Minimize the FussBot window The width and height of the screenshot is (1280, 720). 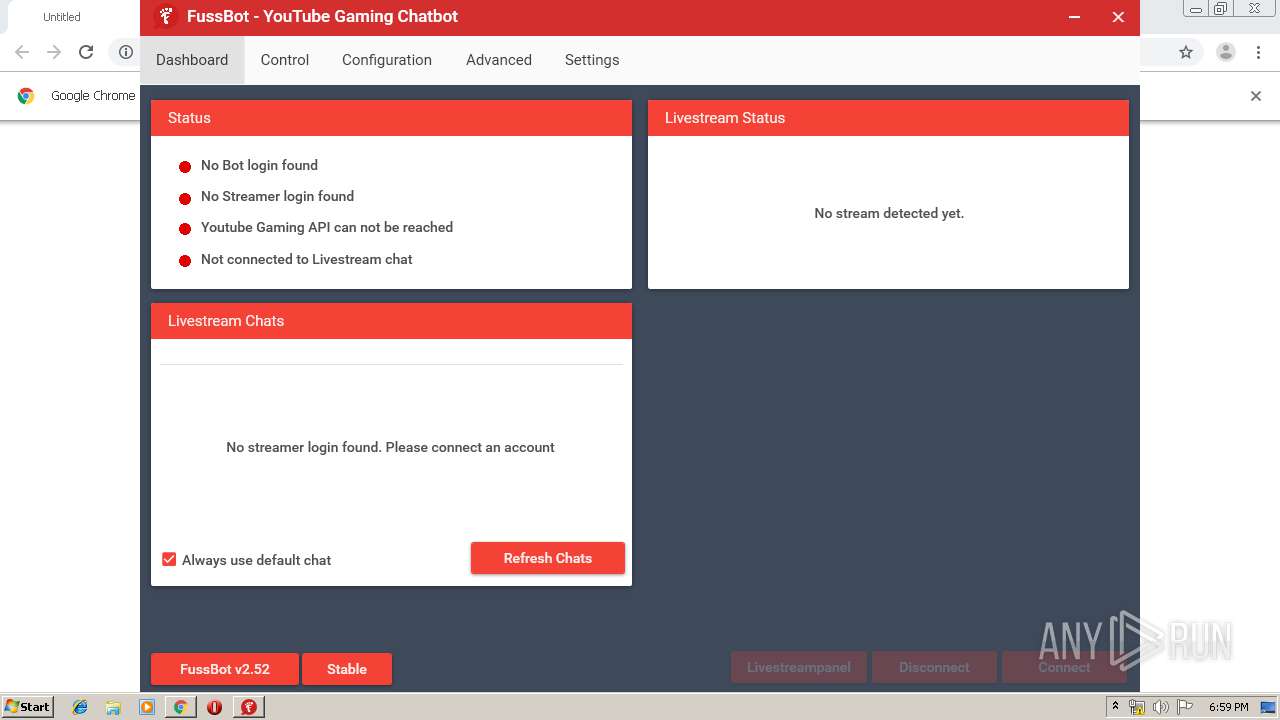1074,17
